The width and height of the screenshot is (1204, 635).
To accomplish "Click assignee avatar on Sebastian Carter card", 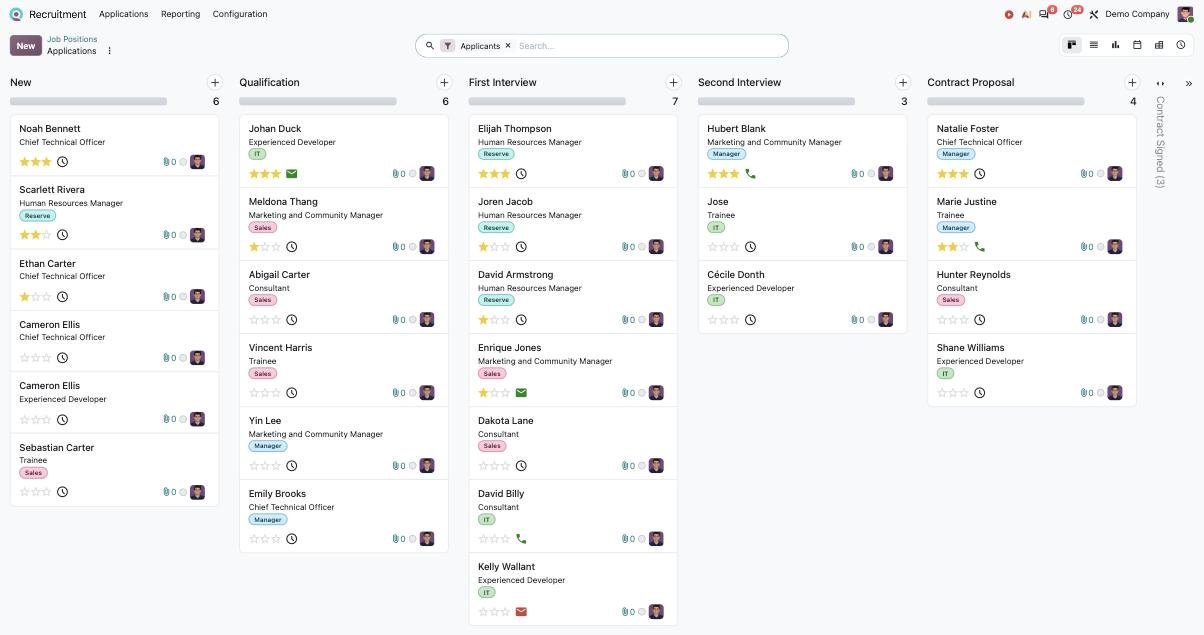I will 198,492.
